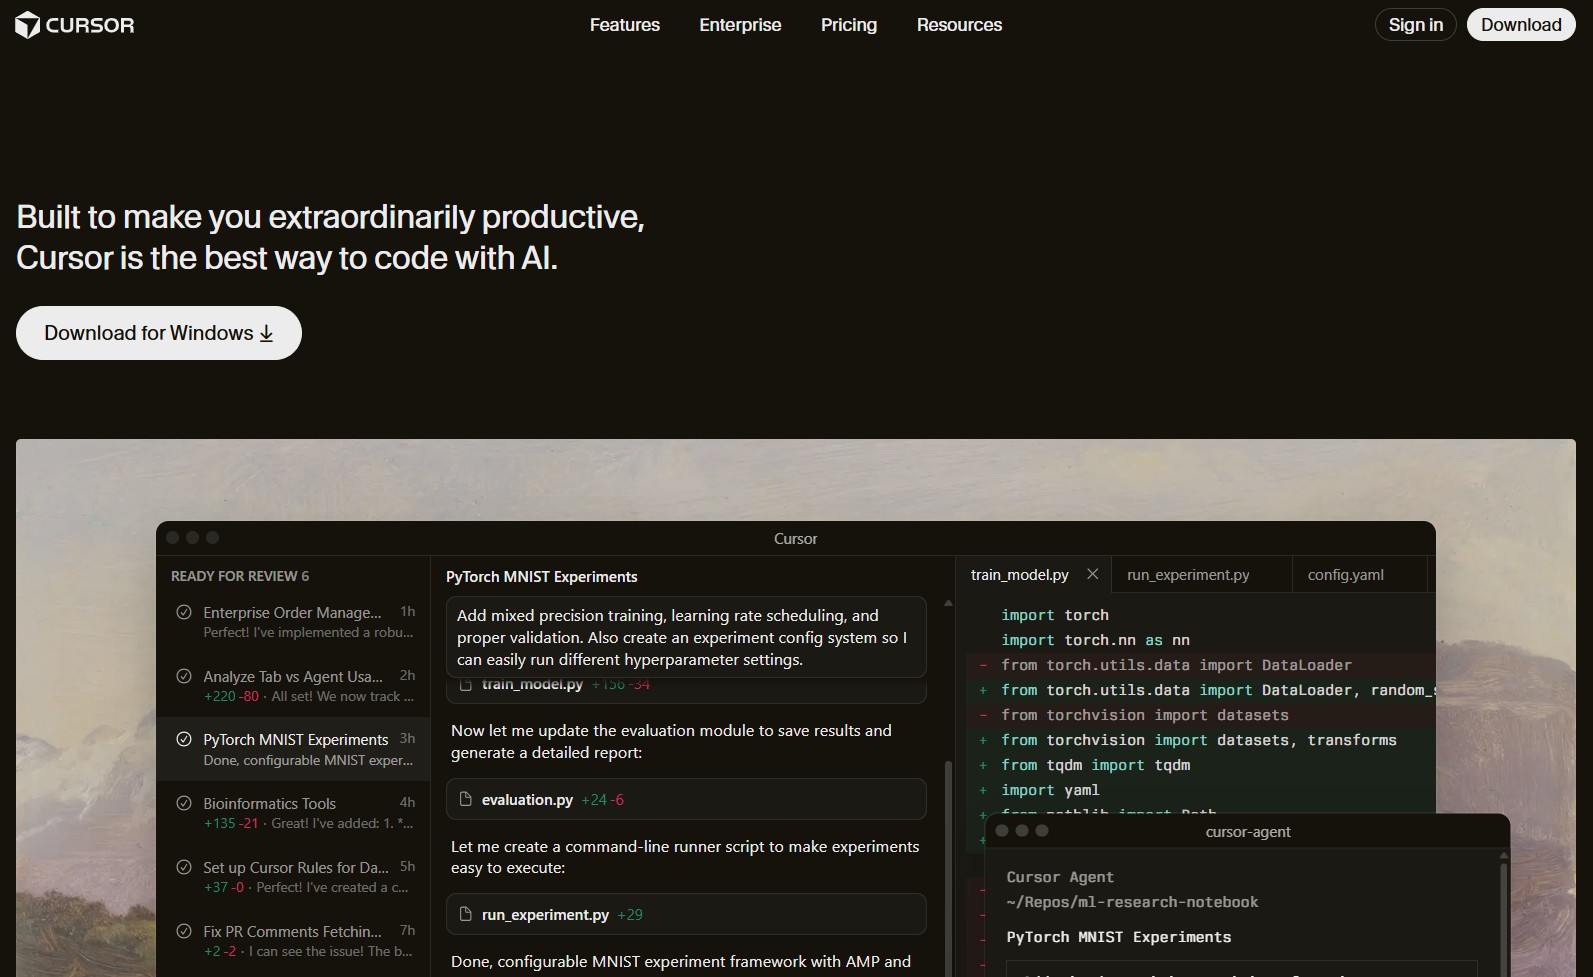Image resolution: width=1593 pixels, height=977 pixels.
Task: Click check icon beside Enterprise Order Management
Action: tap(184, 612)
